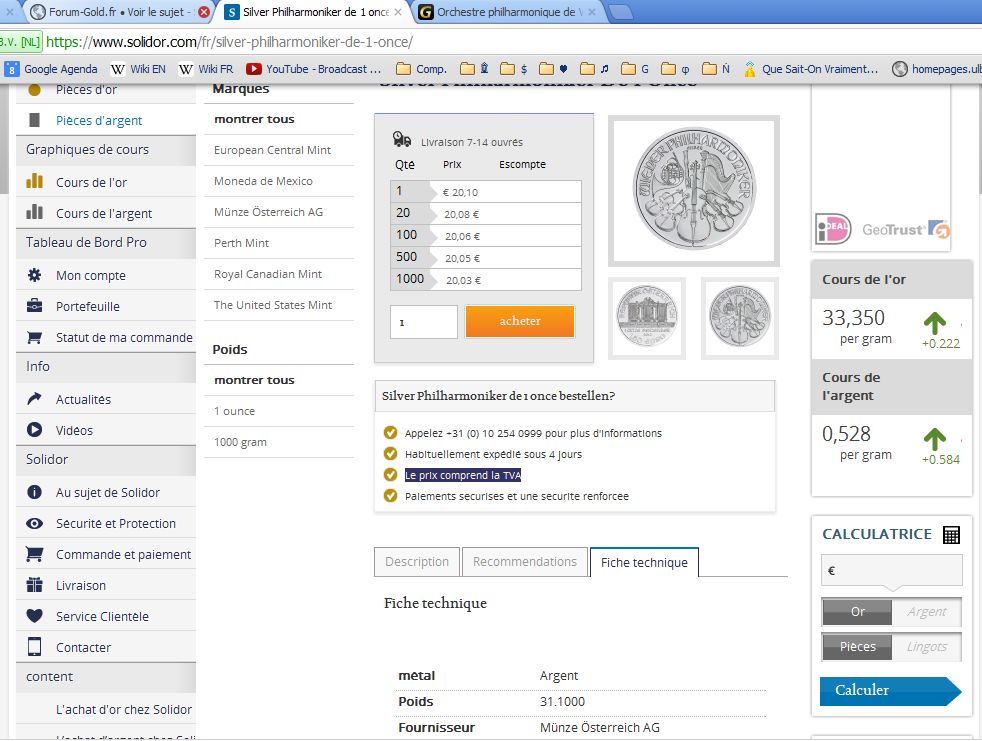Filter weight by 1 ounce
Viewport: 982px width, 741px height.
click(x=234, y=411)
